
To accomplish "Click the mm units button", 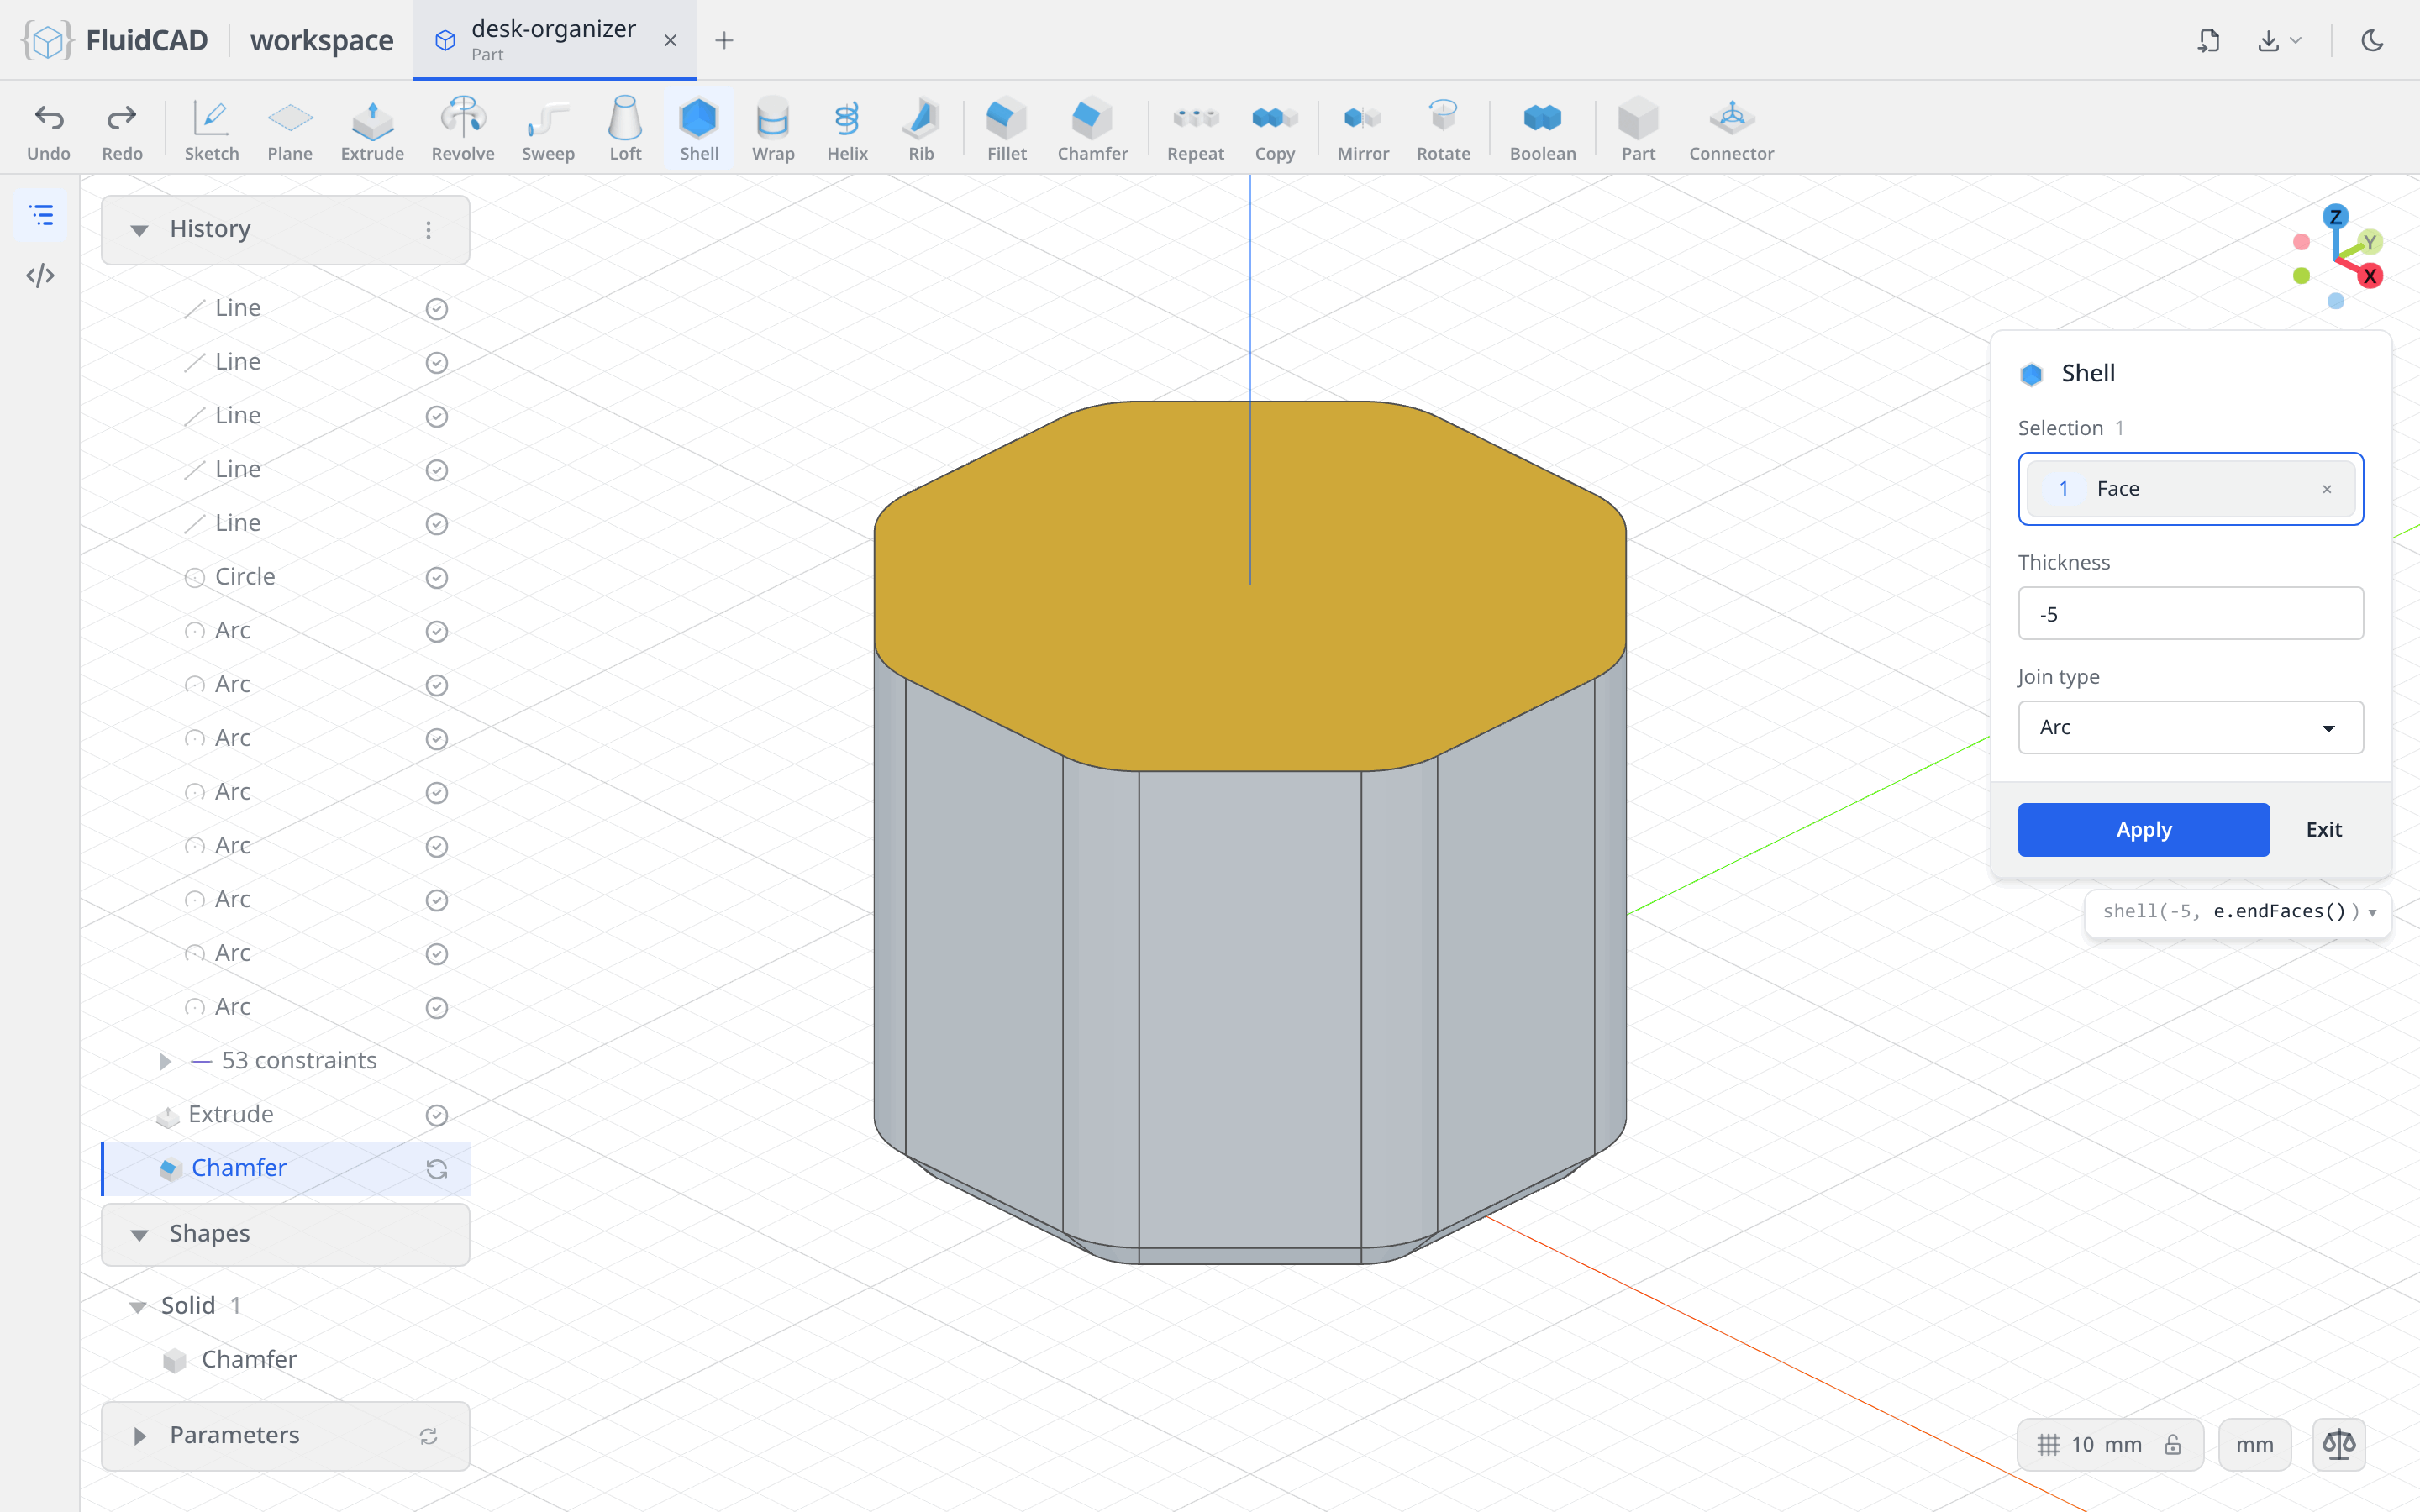I will click(2254, 1444).
